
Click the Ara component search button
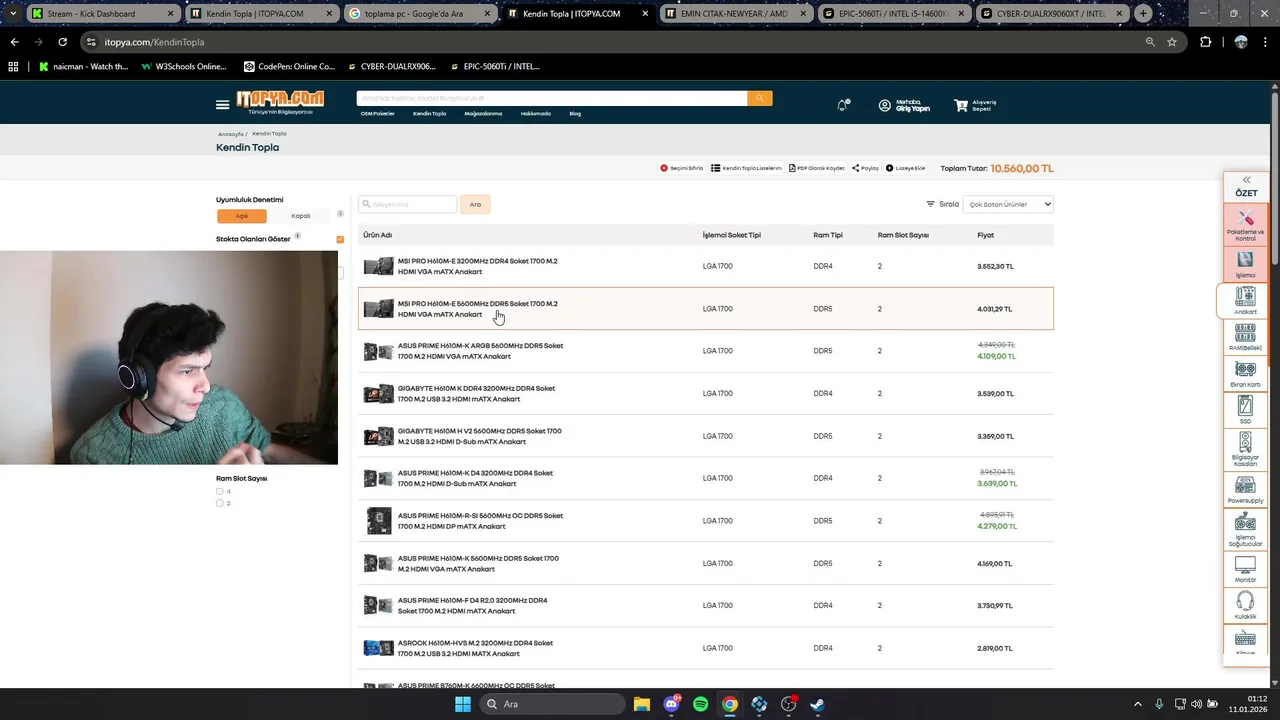click(475, 204)
